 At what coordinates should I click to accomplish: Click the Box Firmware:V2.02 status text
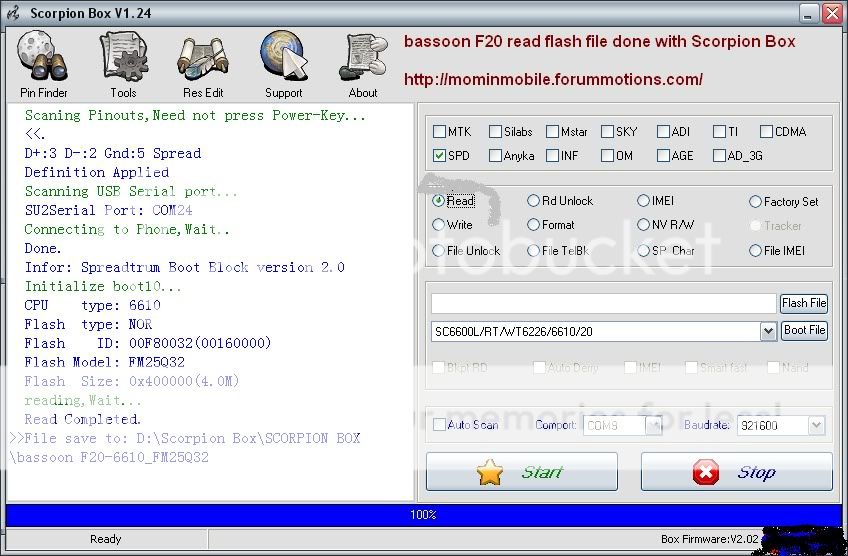710,539
